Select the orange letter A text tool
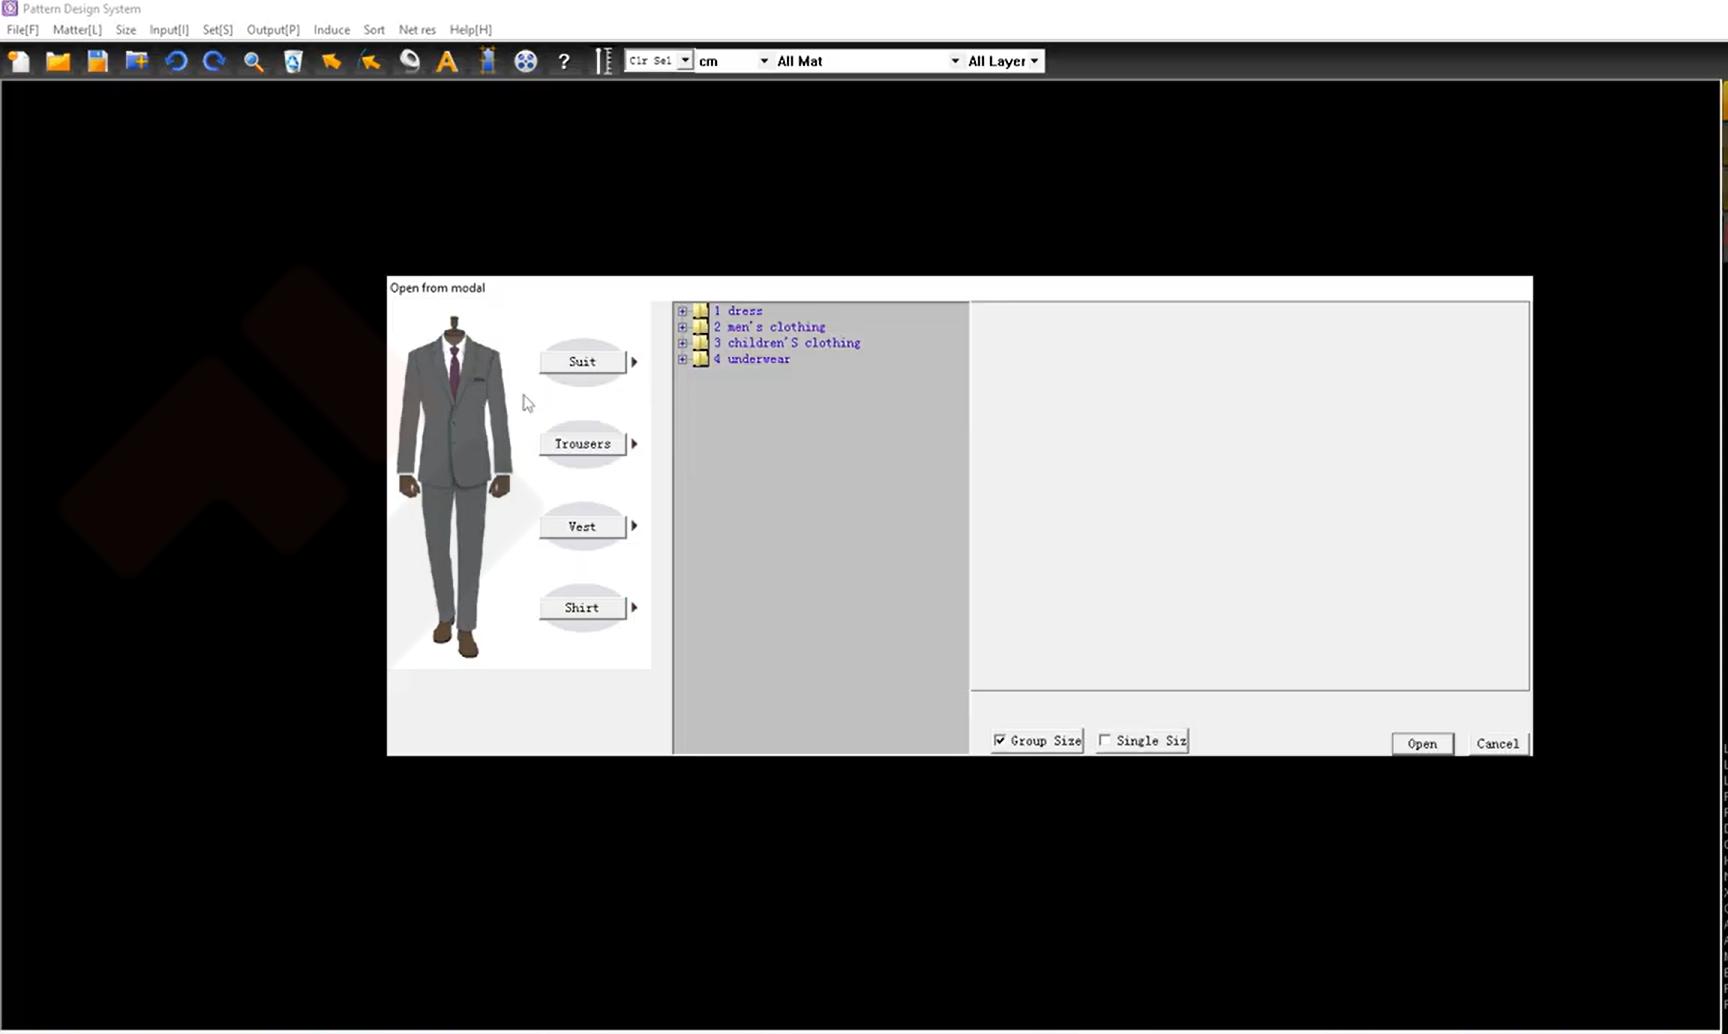The image size is (1728, 1034). (x=447, y=62)
